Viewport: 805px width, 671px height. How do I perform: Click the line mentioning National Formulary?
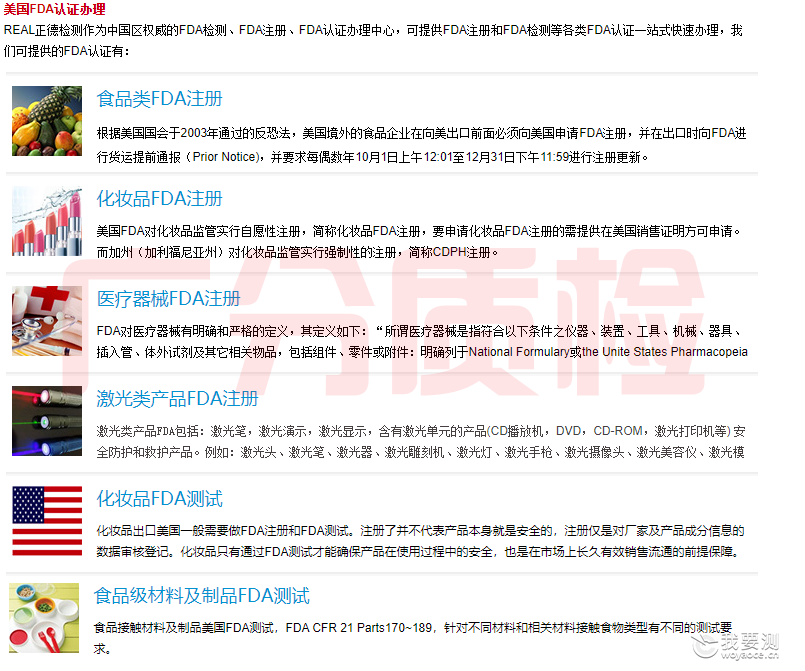click(422, 352)
